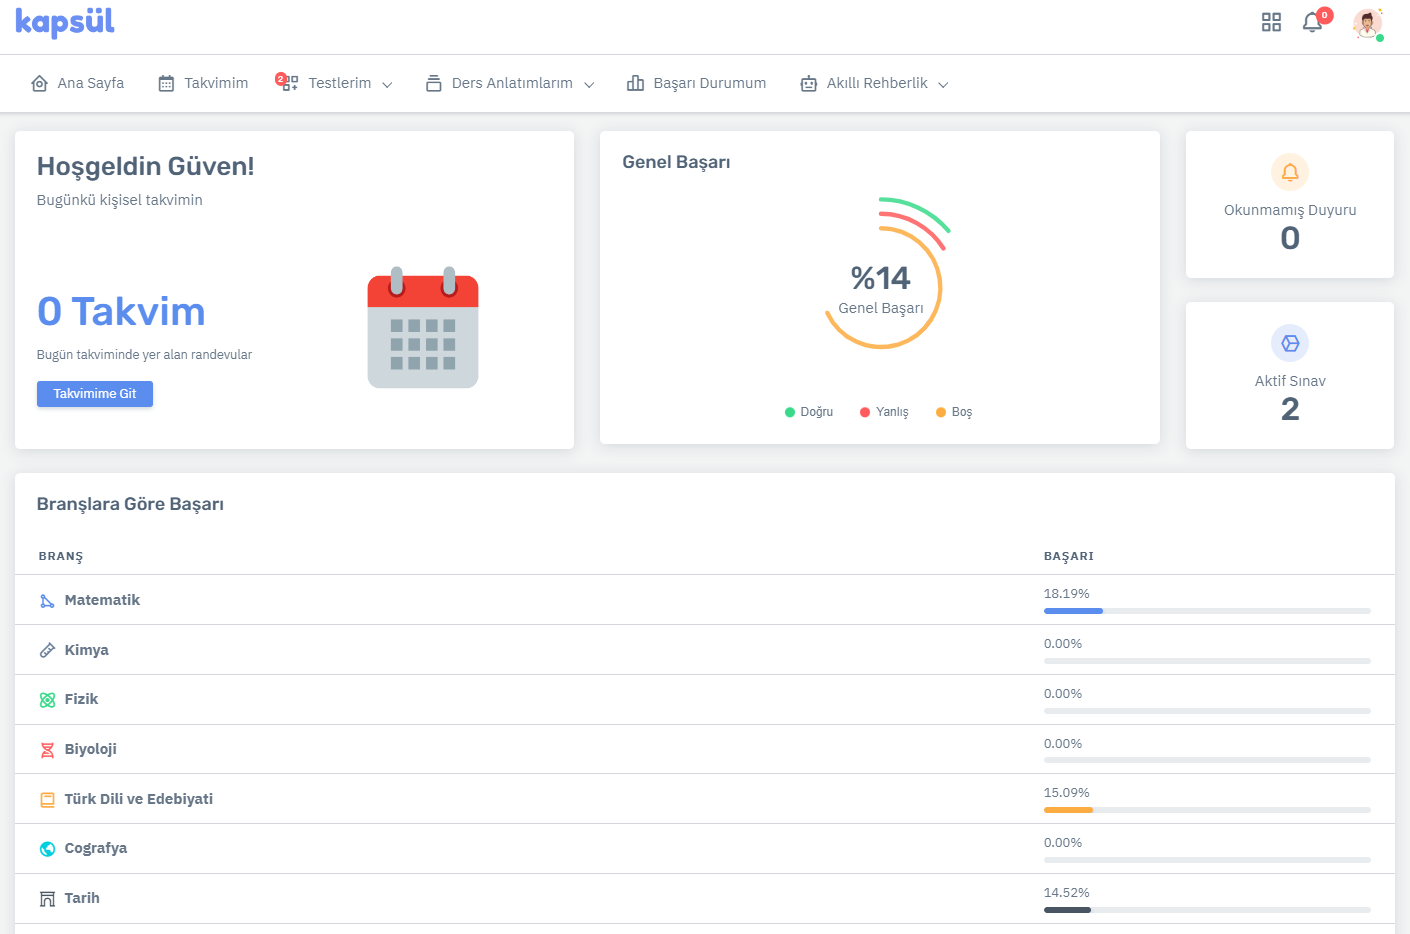
Task: Click the Akıllı Rehberlik robot icon
Action: 808,83
